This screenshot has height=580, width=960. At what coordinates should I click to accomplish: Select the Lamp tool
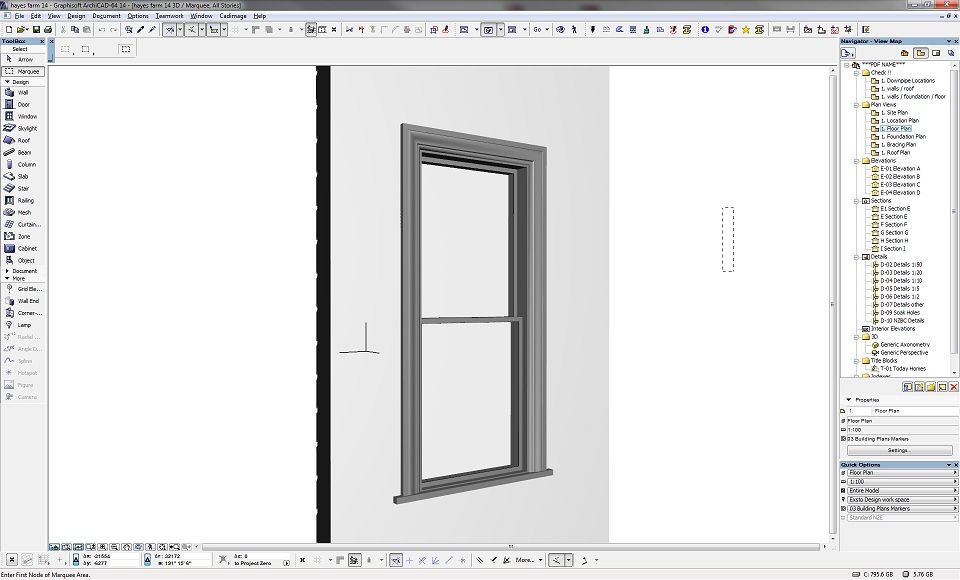tap(22, 324)
